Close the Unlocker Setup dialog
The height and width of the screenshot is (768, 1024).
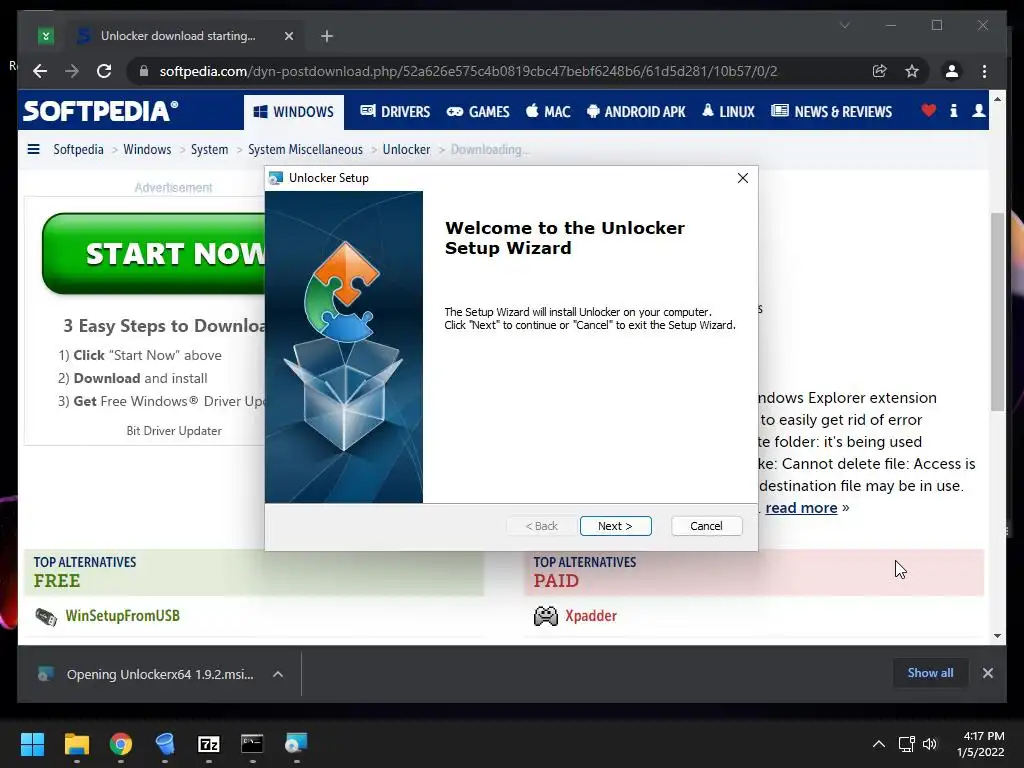pos(743,178)
